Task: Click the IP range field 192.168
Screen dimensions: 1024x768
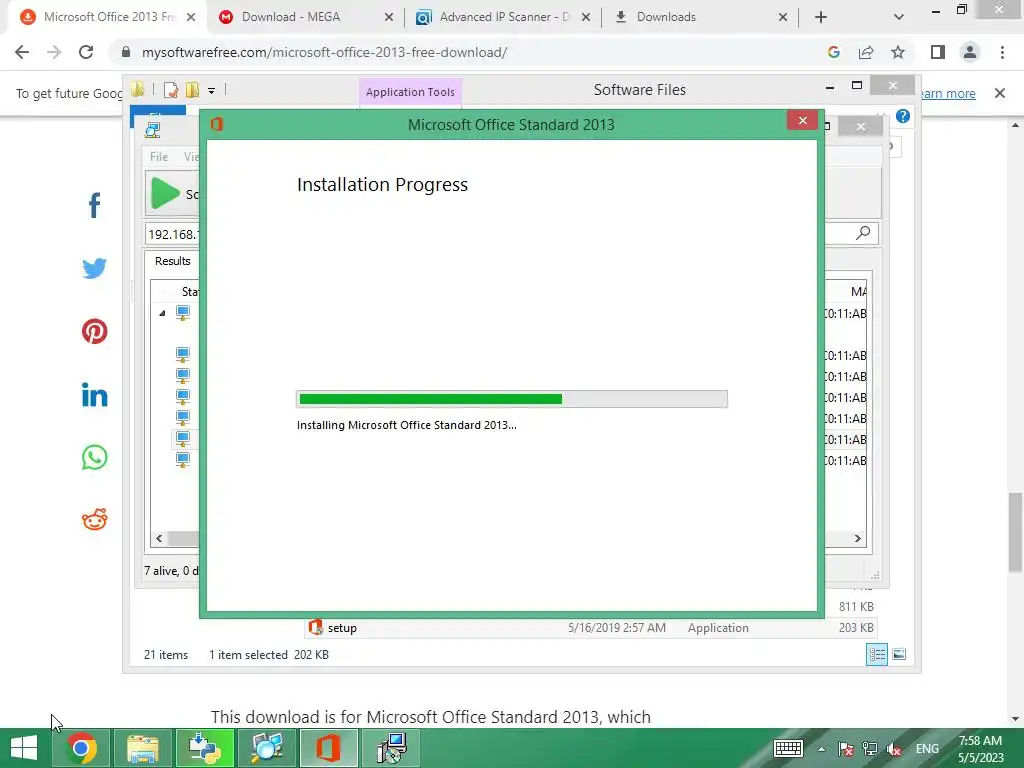Action: click(172, 234)
